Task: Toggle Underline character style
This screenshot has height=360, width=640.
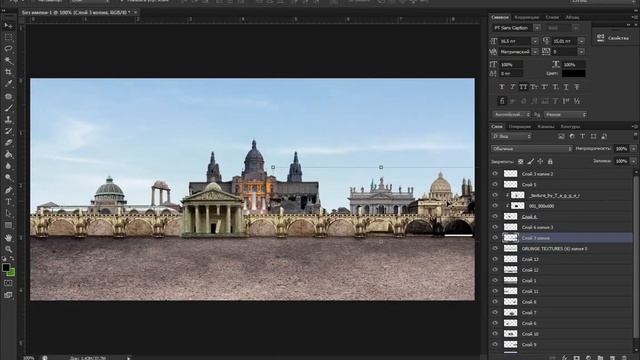Action: (x=566, y=87)
